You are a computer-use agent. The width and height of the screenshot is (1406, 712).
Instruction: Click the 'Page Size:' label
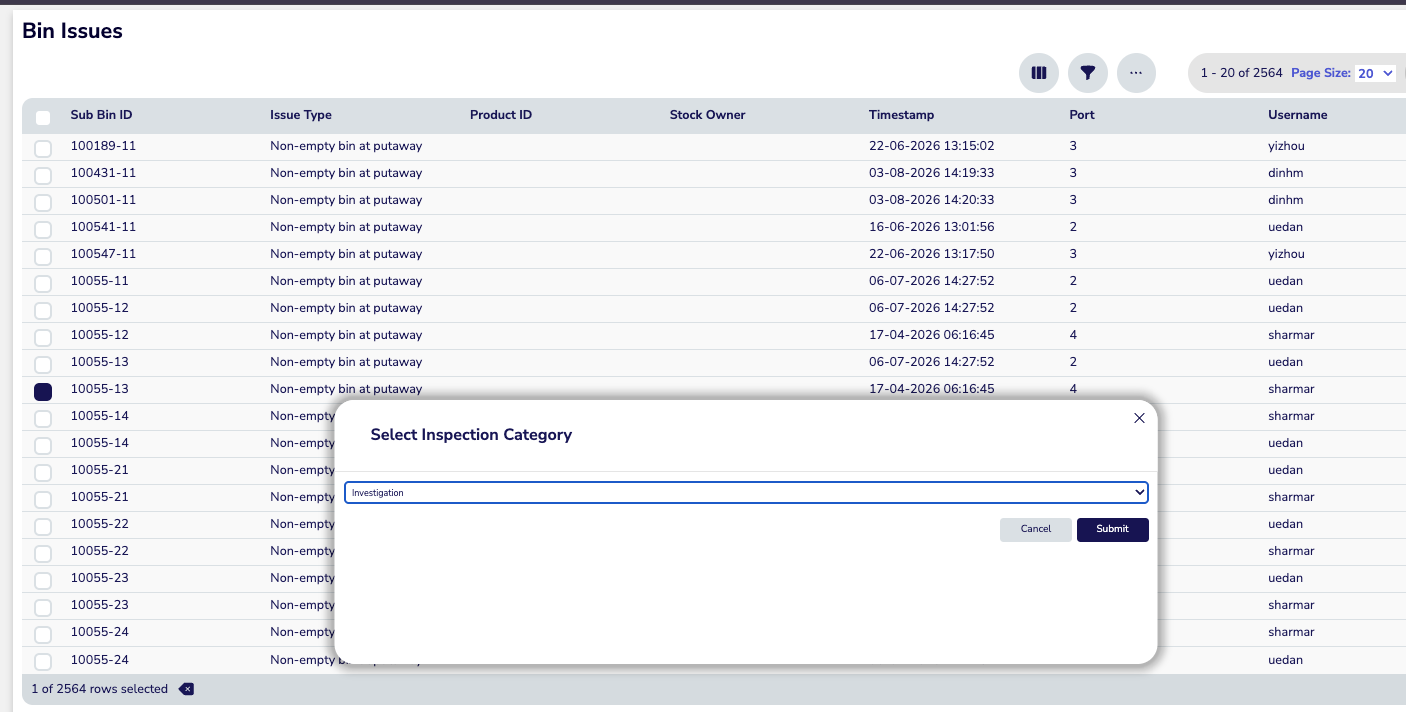[1321, 73]
